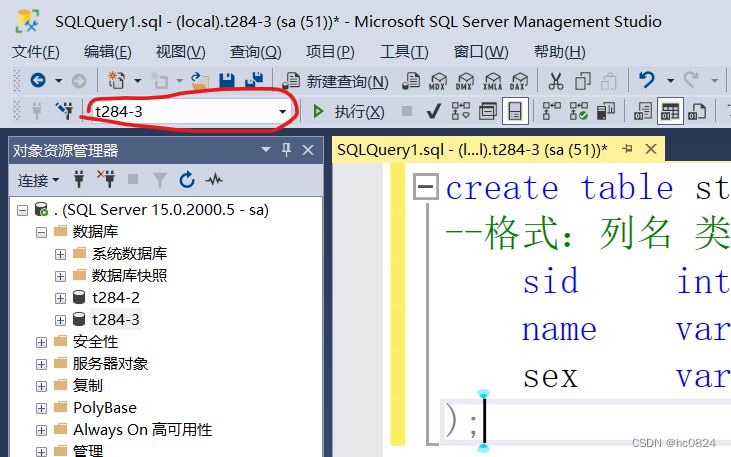731x457 pixels.
Task: Open a new MDX query
Action: [x=438, y=81]
